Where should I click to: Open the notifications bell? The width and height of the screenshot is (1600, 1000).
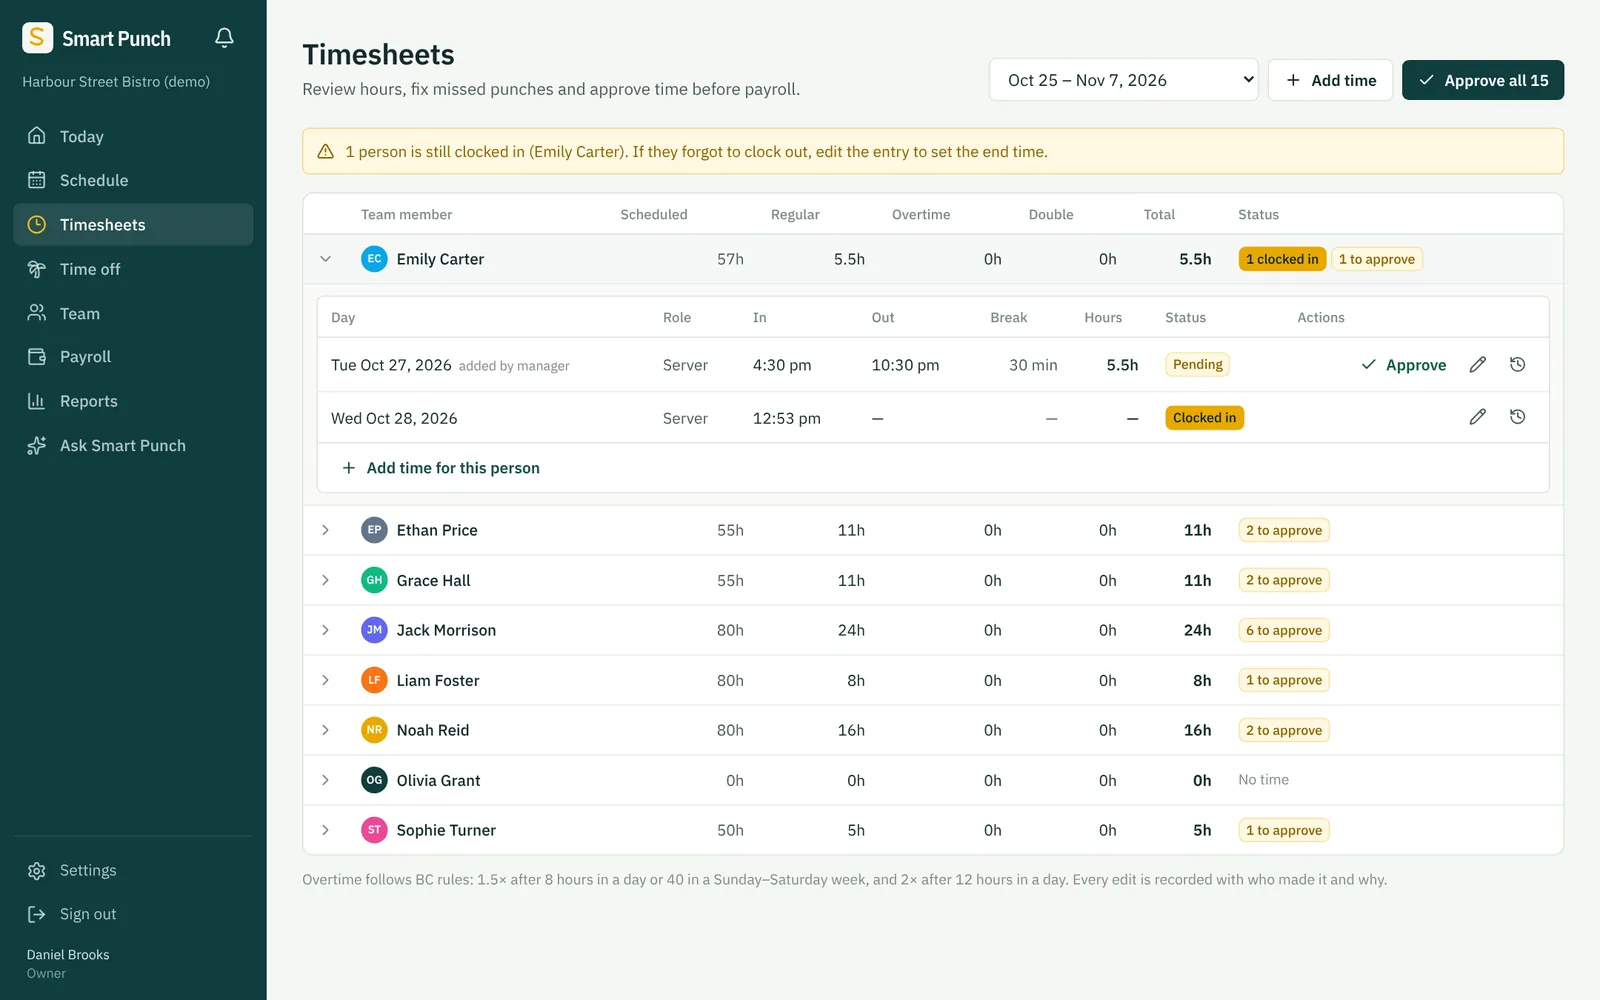coord(224,38)
